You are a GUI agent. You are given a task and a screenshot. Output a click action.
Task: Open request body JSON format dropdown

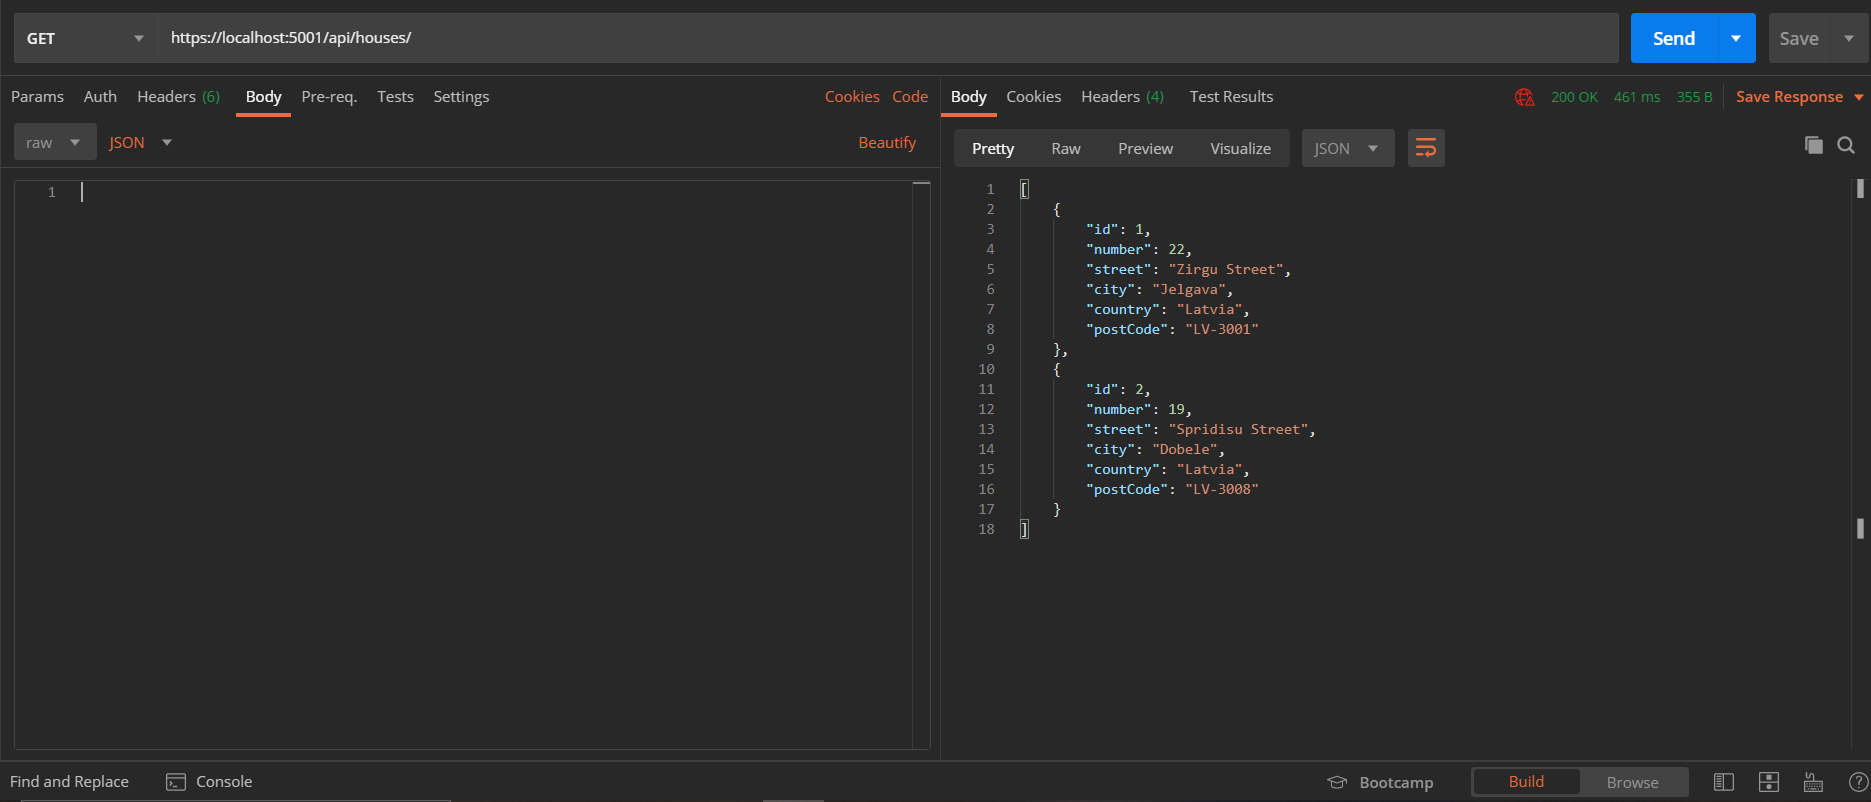[x=141, y=142]
